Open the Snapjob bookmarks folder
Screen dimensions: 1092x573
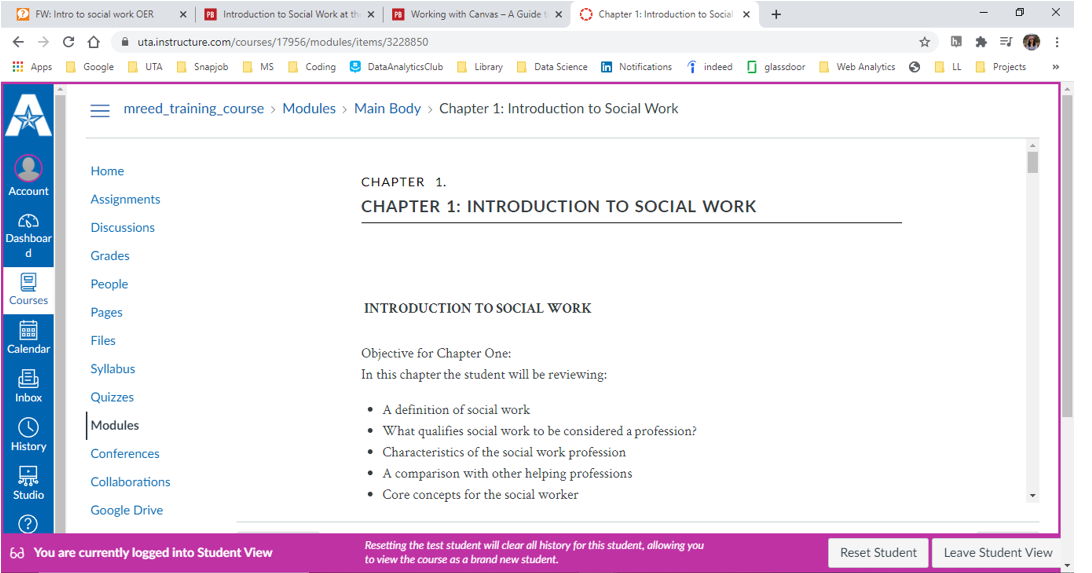point(202,67)
